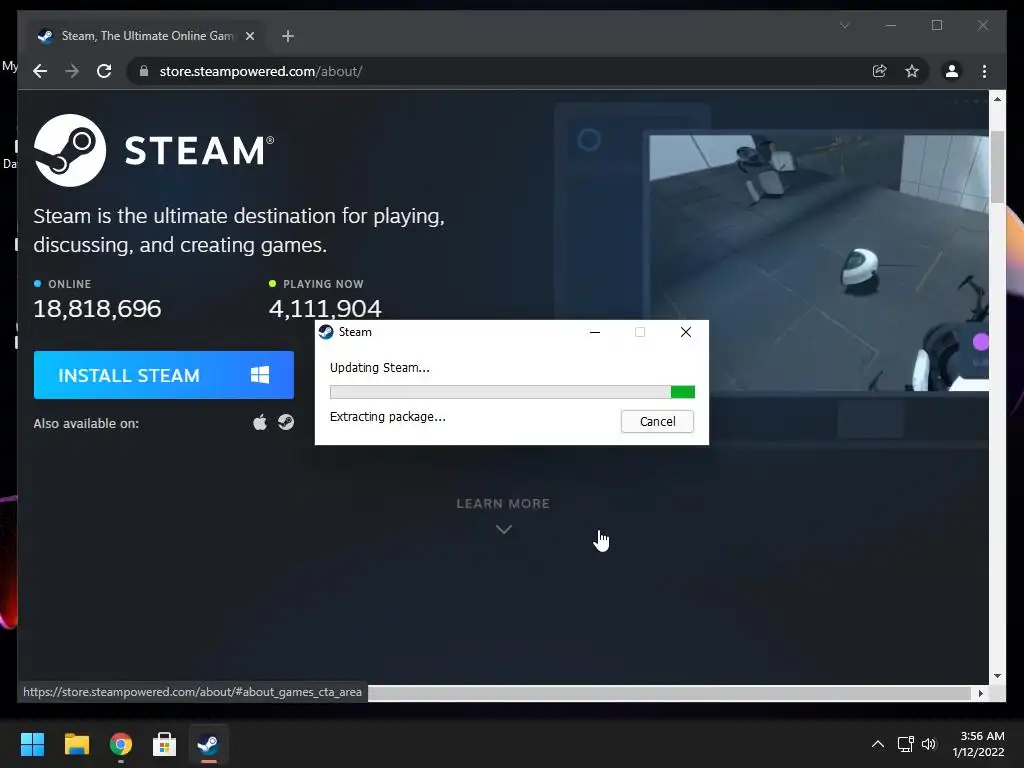Click the PLAYING NOW count 4,111,904
The image size is (1024, 768).
click(x=325, y=308)
